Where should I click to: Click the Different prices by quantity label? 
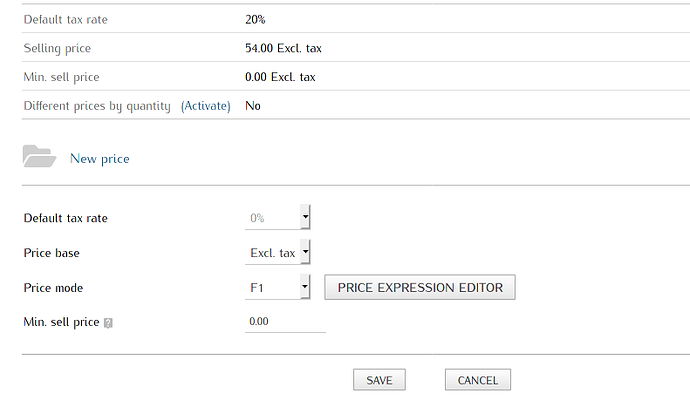click(x=97, y=106)
